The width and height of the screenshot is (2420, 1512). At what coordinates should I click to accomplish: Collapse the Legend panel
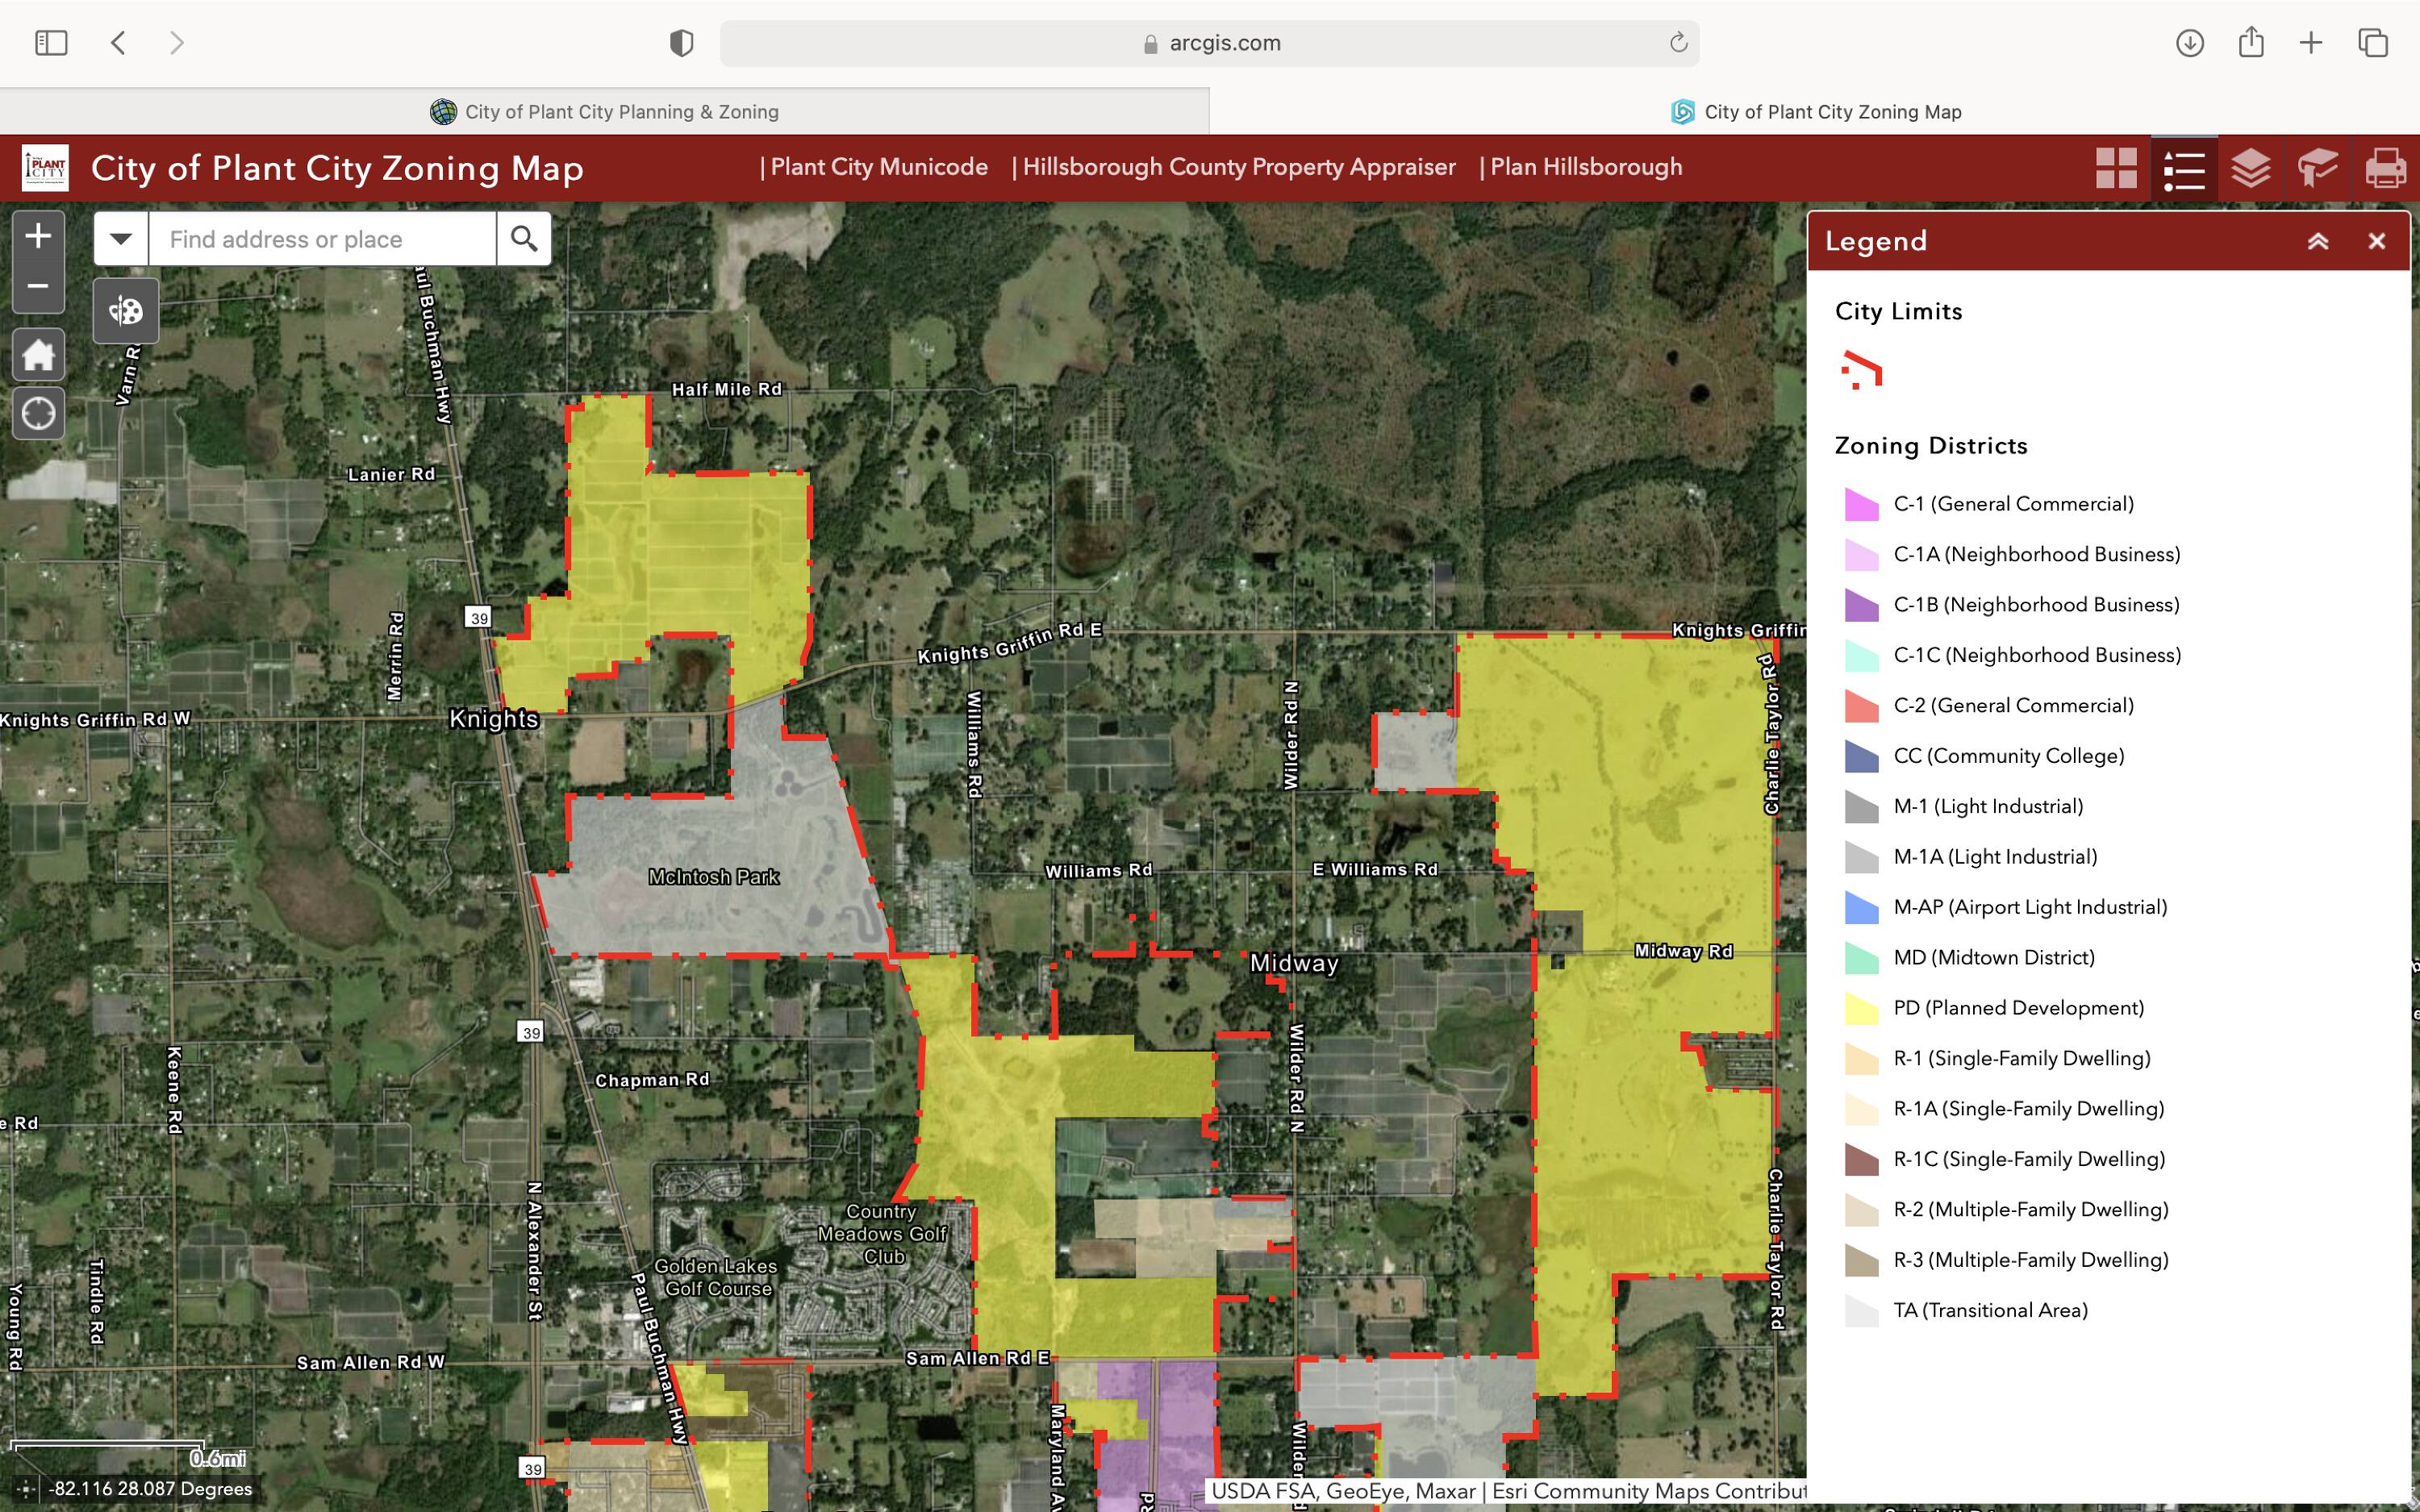pos(2318,241)
